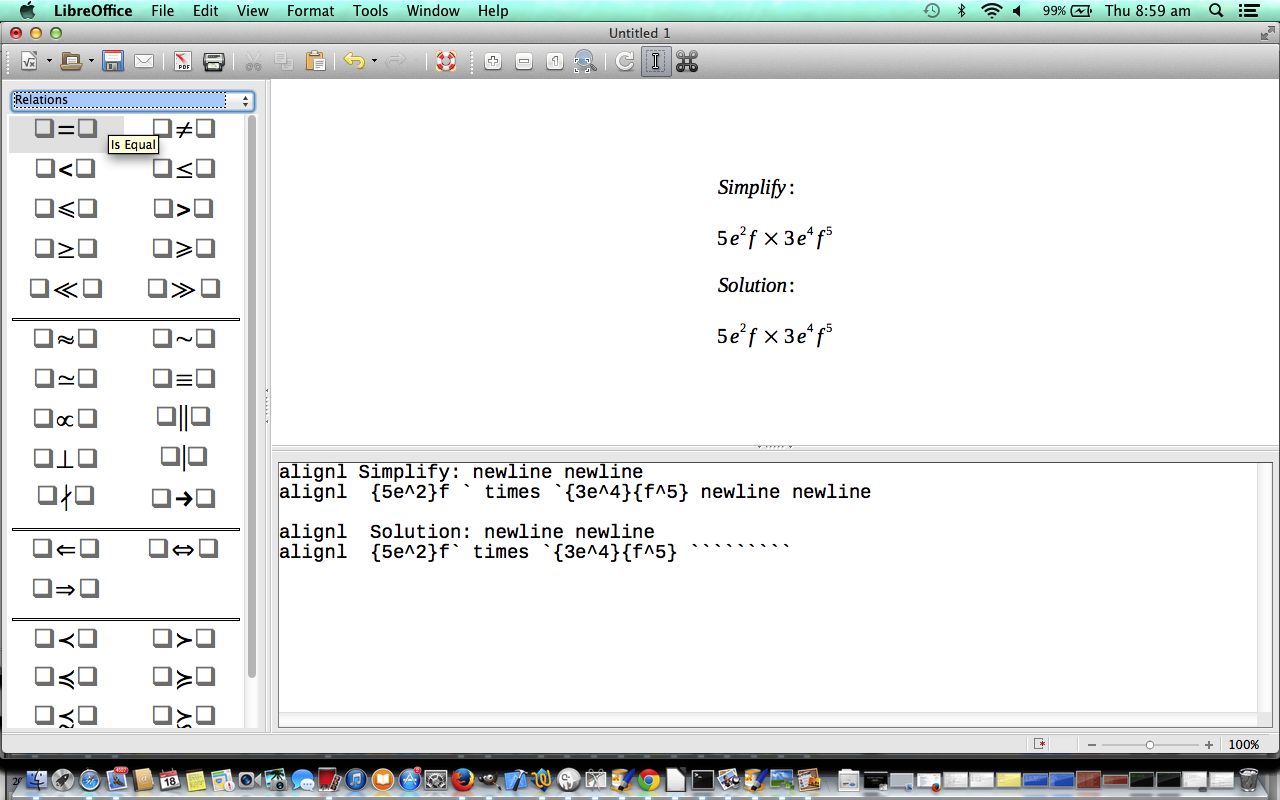
Task: Insert the Less Than Or Equal relation
Action: coord(184,169)
